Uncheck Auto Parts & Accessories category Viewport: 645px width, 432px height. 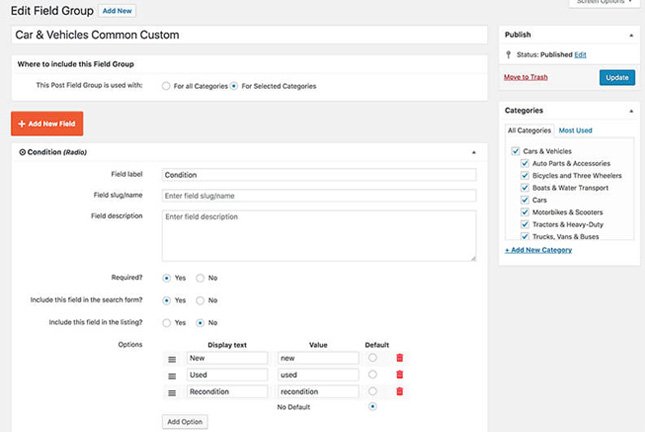[524, 163]
